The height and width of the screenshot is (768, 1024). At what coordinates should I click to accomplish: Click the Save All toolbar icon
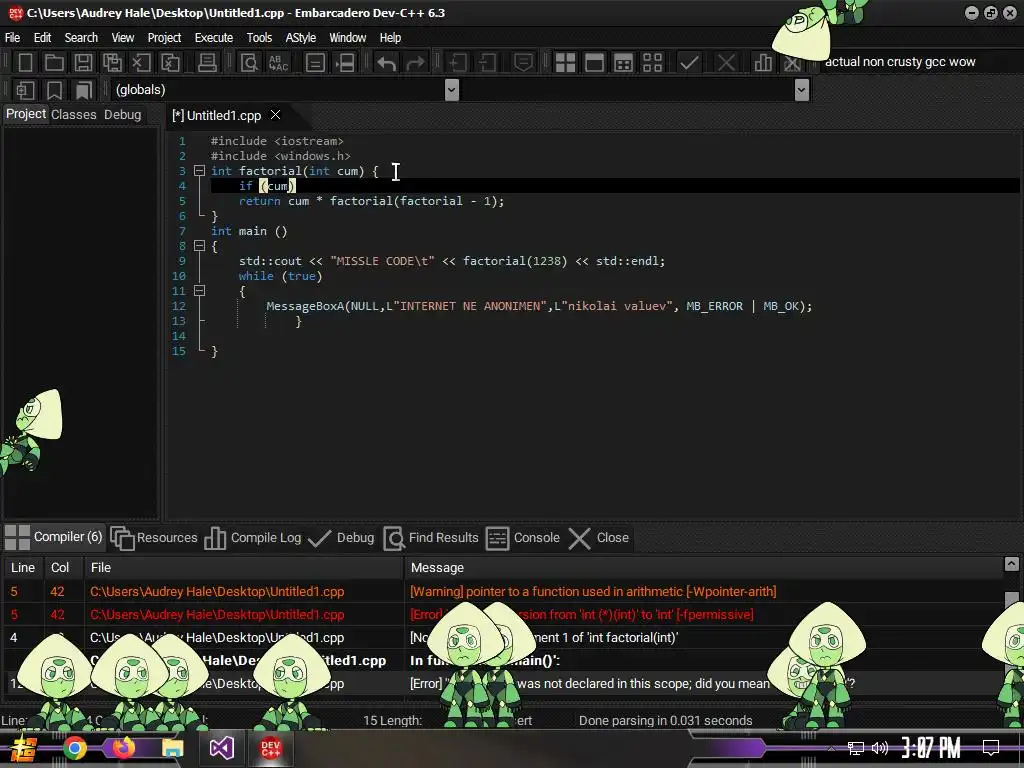(x=112, y=63)
